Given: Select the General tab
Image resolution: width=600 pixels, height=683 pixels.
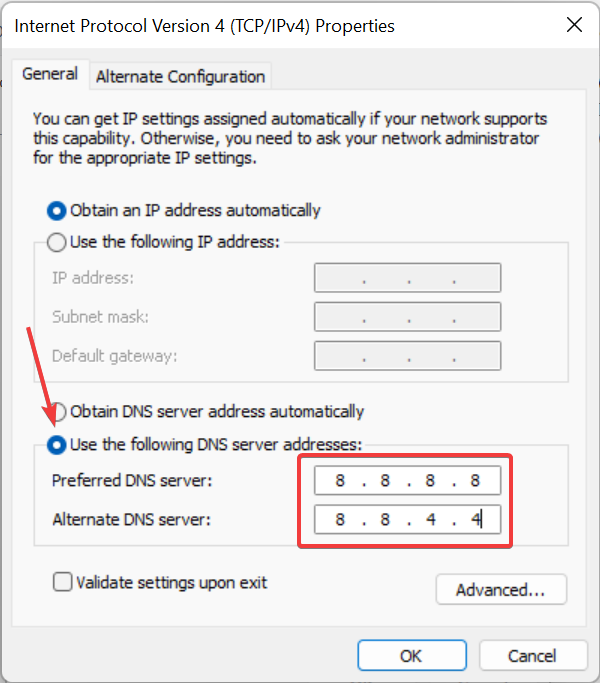Looking at the screenshot, I should point(50,74).
